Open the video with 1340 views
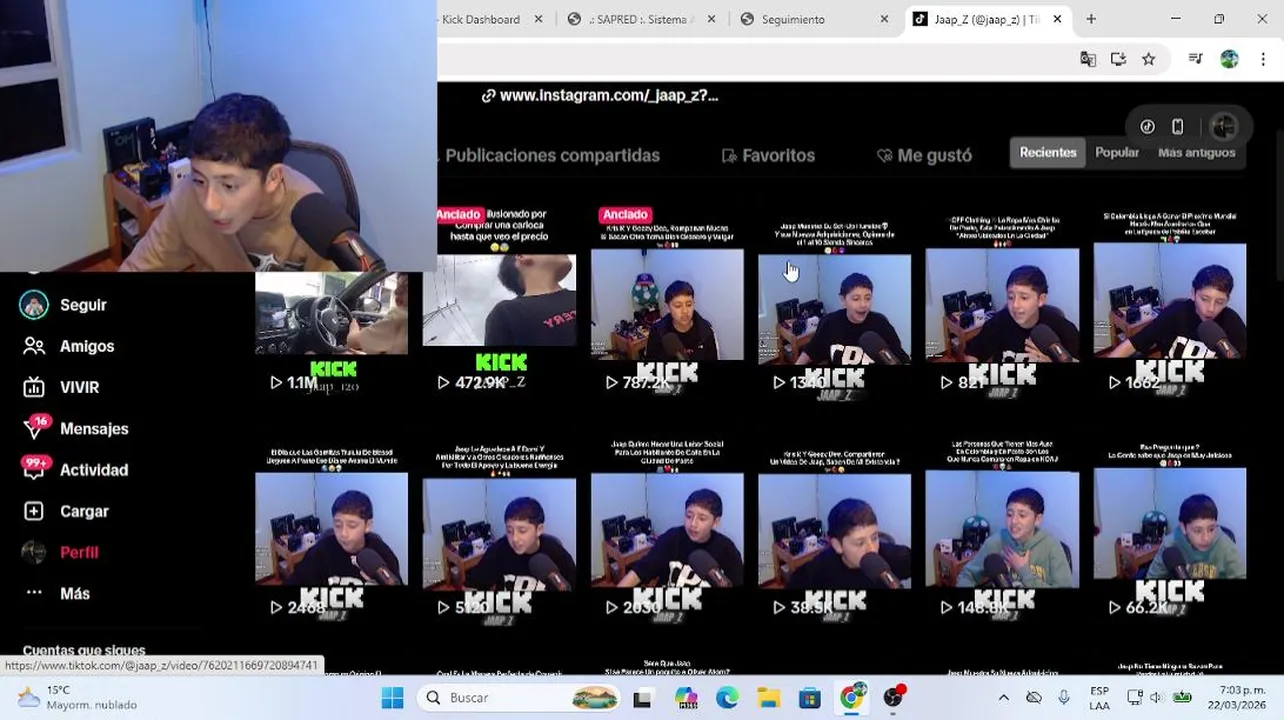1284x720 pixels. point(834,305)
